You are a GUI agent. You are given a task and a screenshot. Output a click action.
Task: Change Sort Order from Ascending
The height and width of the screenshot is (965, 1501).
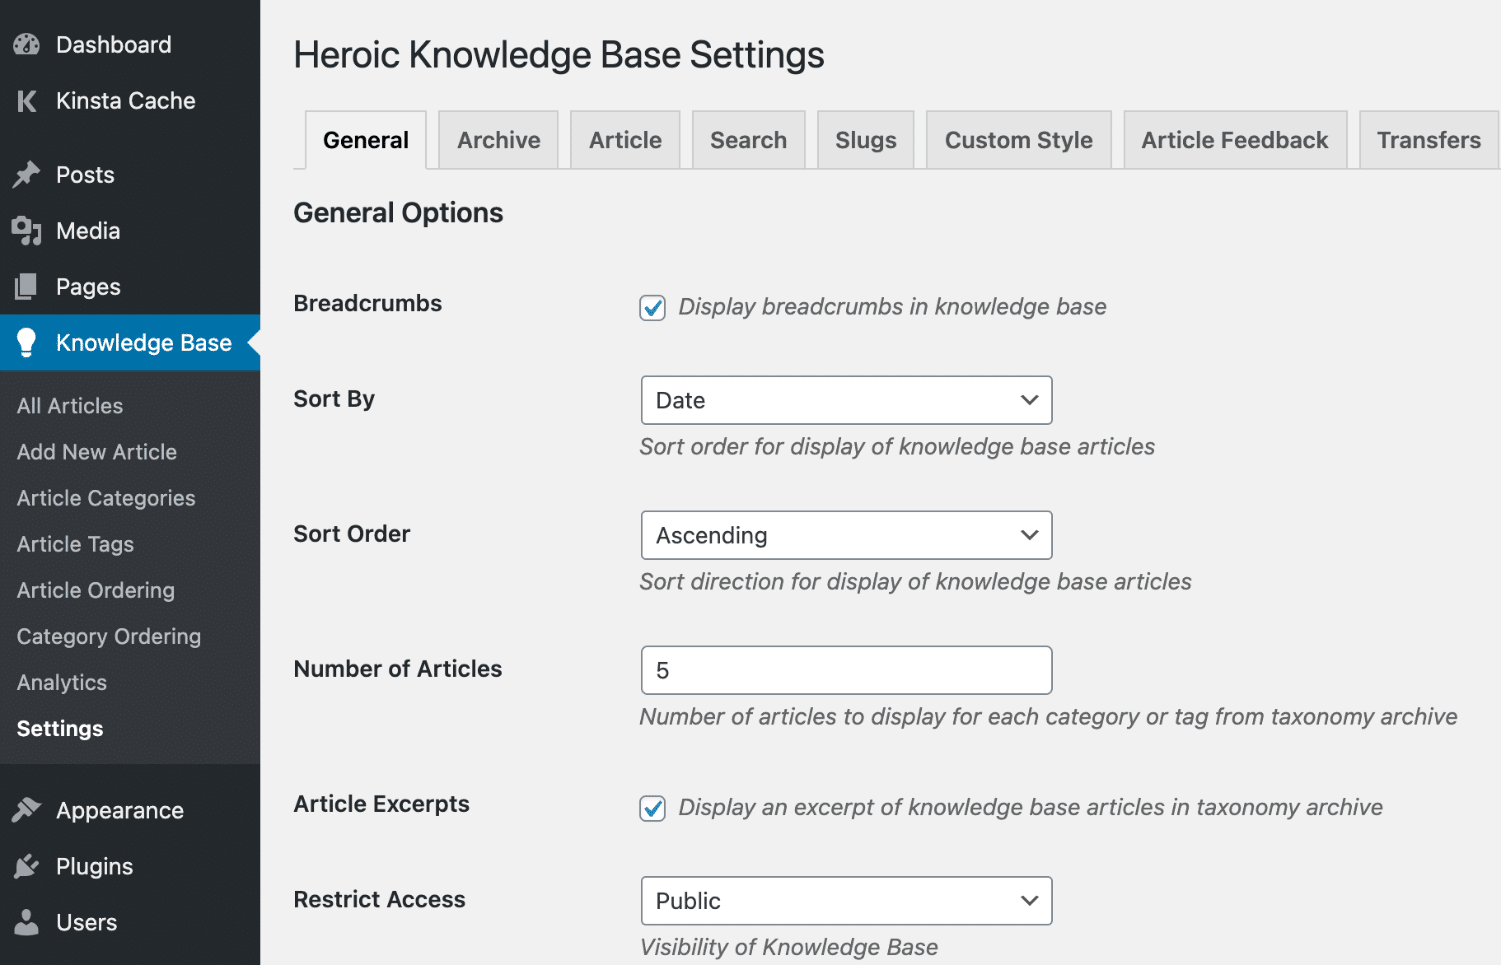point(845,535)
